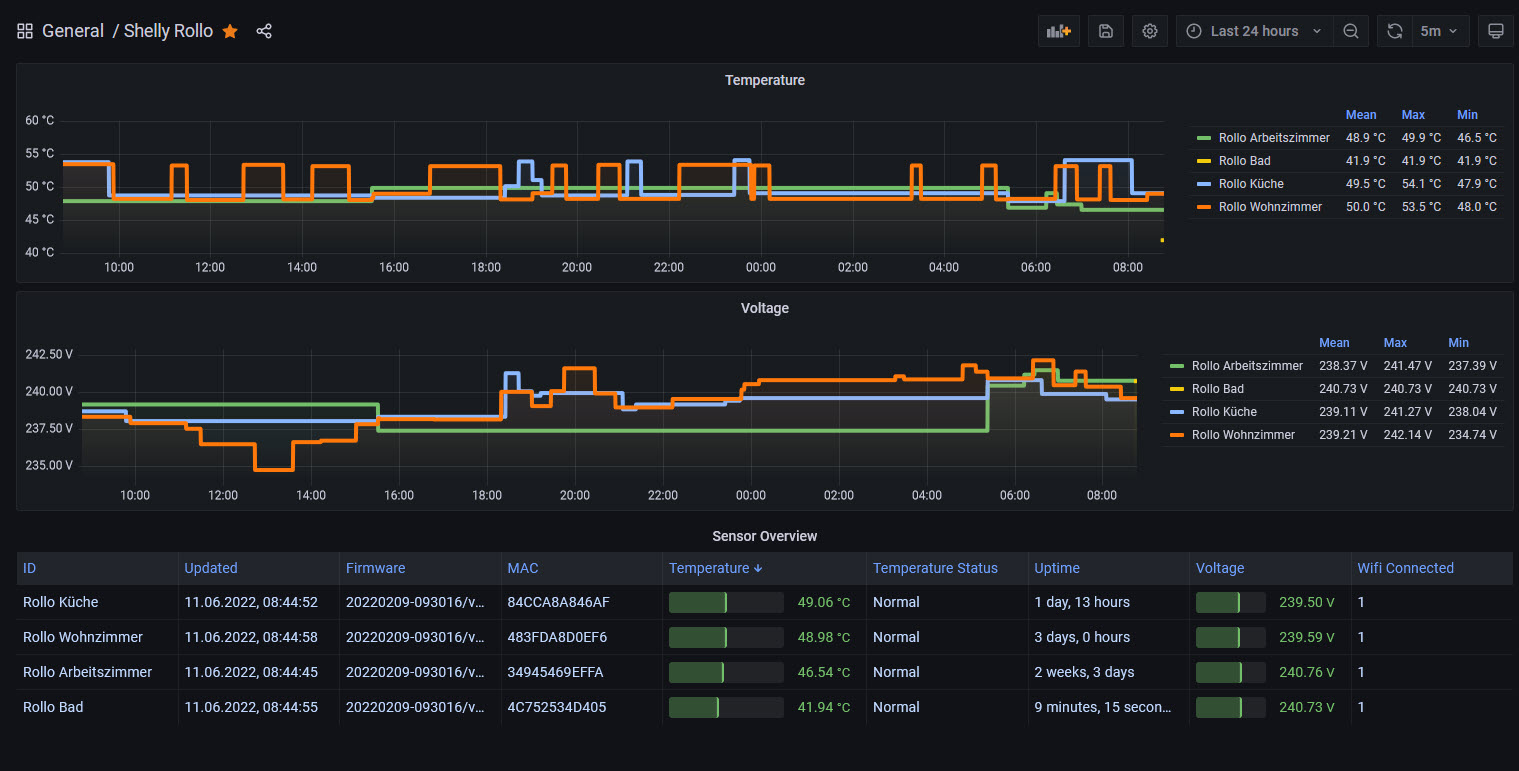Screen dimensions: 1519x771
Task: Select the Rollo Wohnzimmer table row ID
Action: coord(83,637)
